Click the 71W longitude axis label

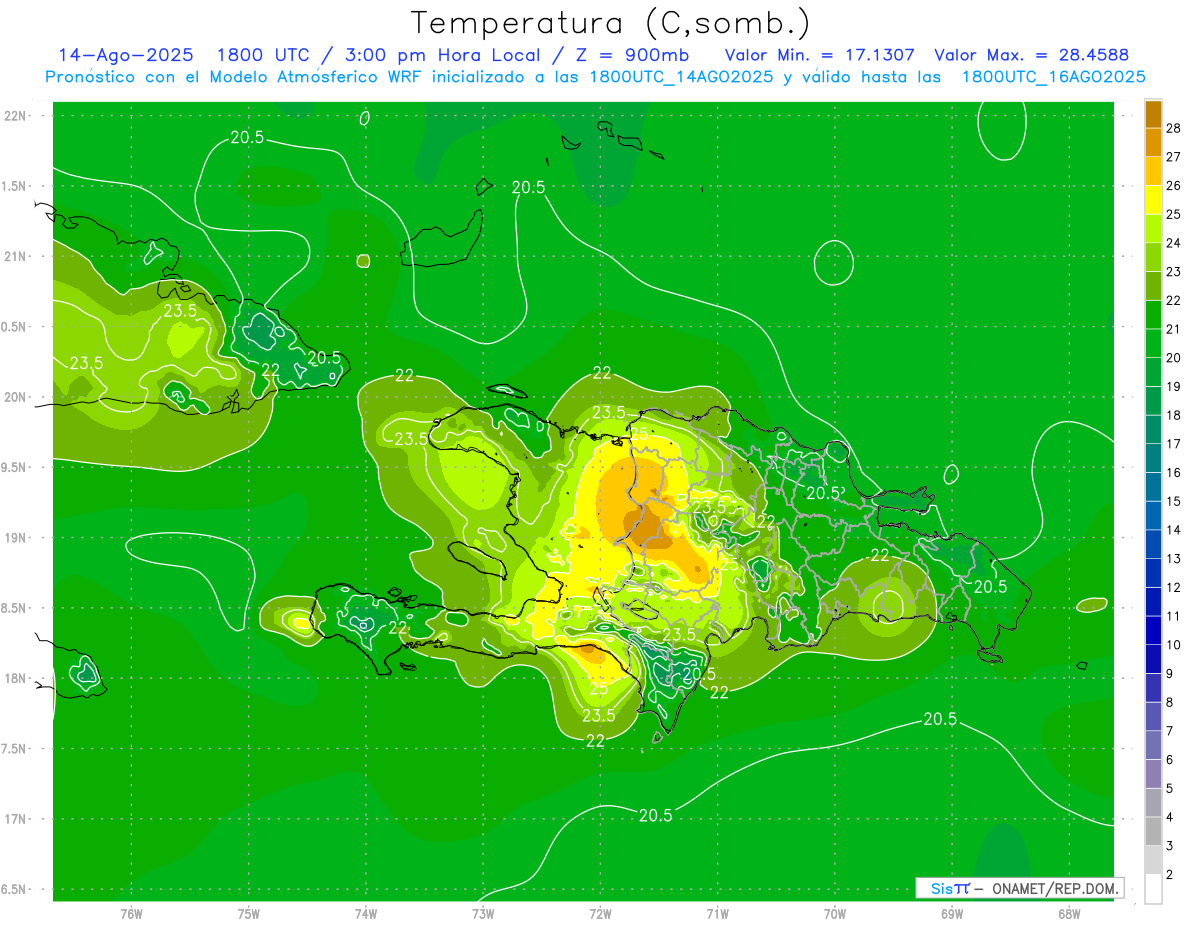click(717, 914)
